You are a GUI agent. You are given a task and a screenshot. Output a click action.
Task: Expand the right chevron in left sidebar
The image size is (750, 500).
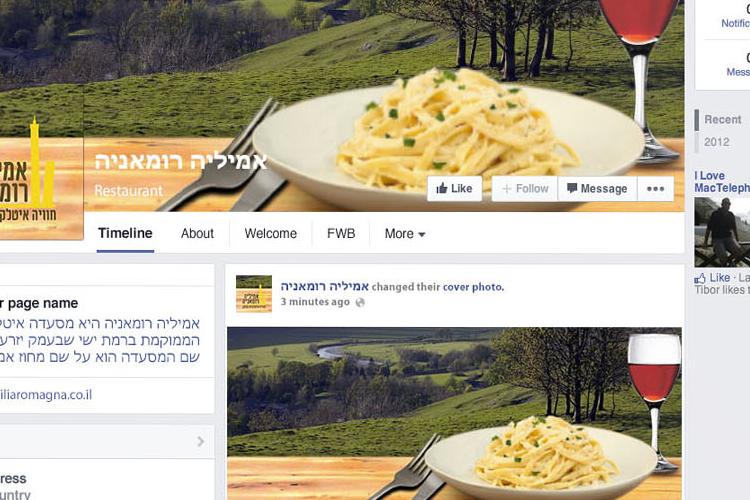pos(200,441)
